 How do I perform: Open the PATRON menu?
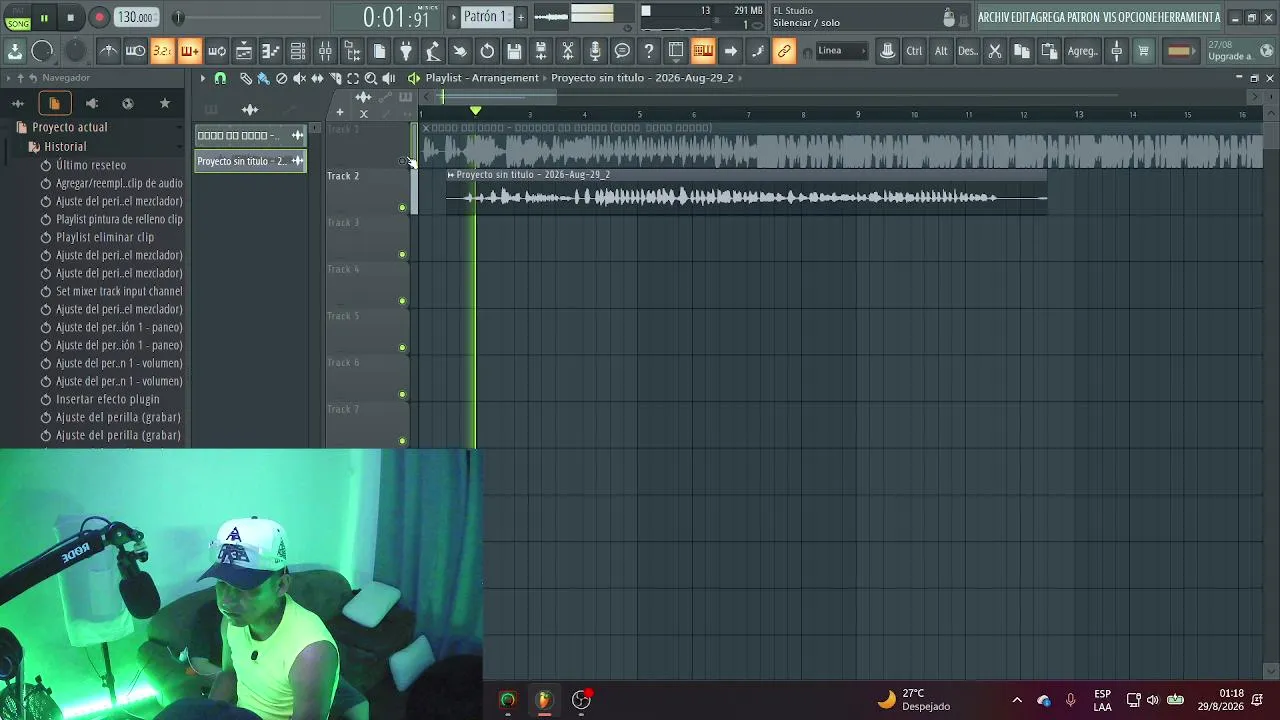(x=1085, y=17)
